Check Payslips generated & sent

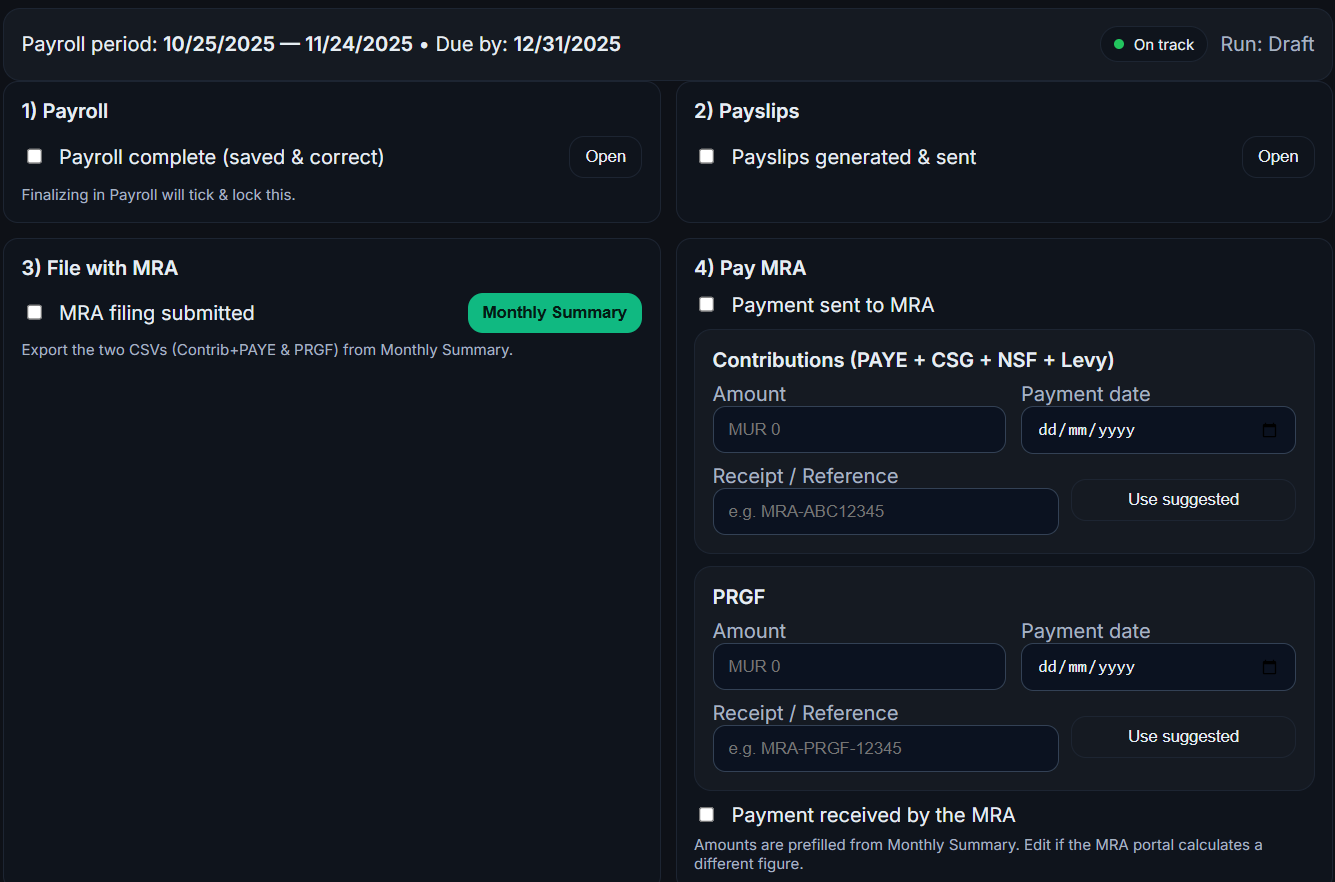[706, 156]
